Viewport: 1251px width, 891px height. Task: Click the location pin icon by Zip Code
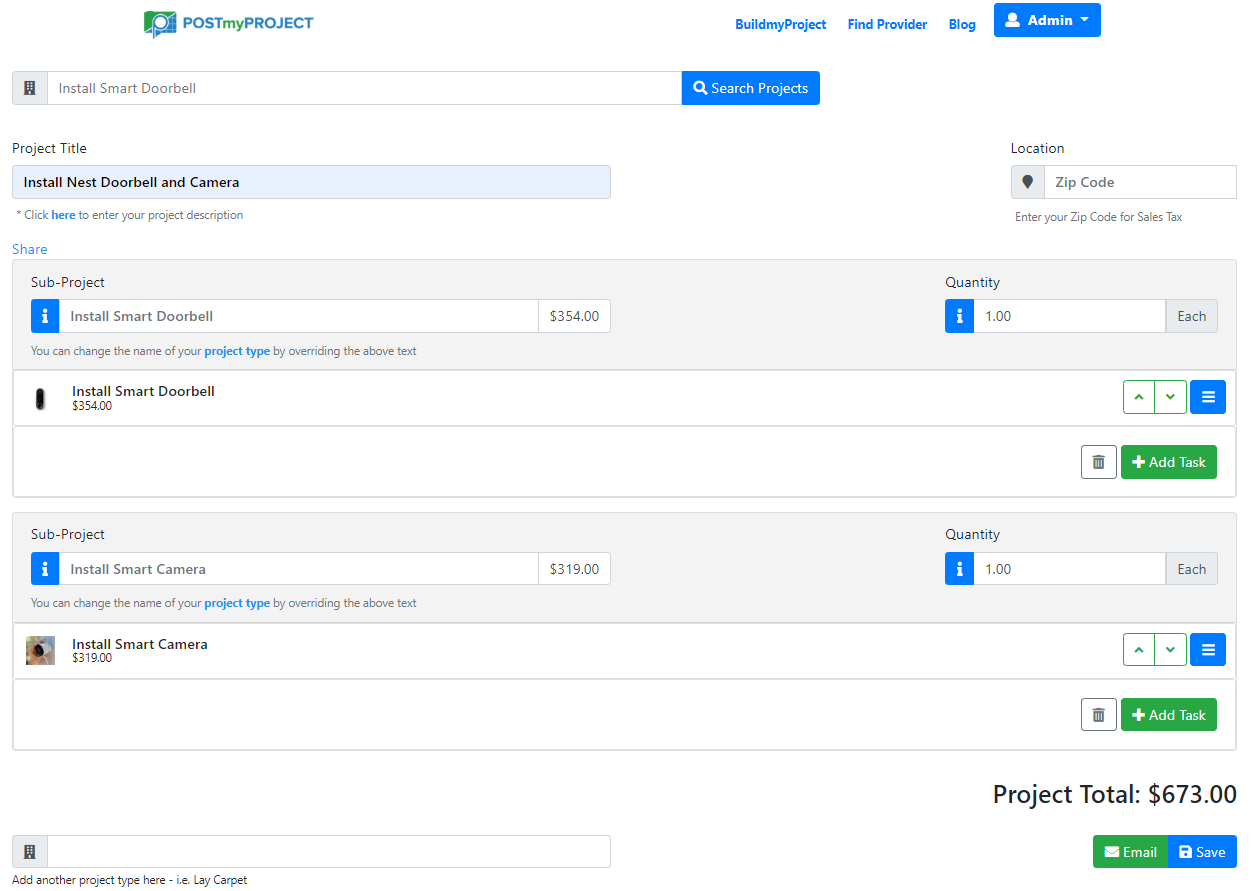click(x=1027, y=182)
